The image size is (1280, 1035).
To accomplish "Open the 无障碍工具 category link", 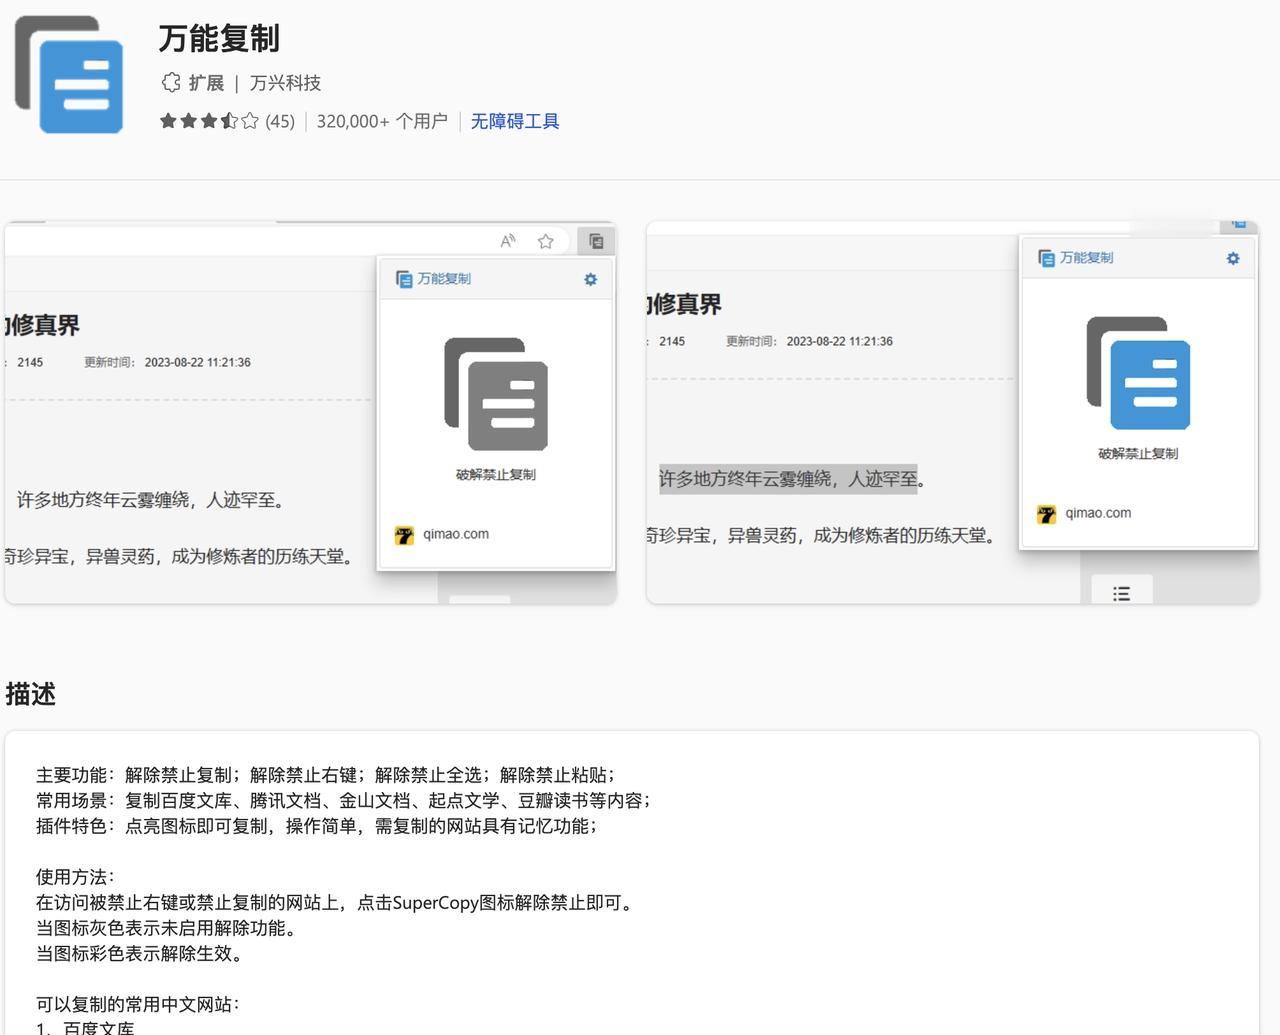I will tap(515, 121).
